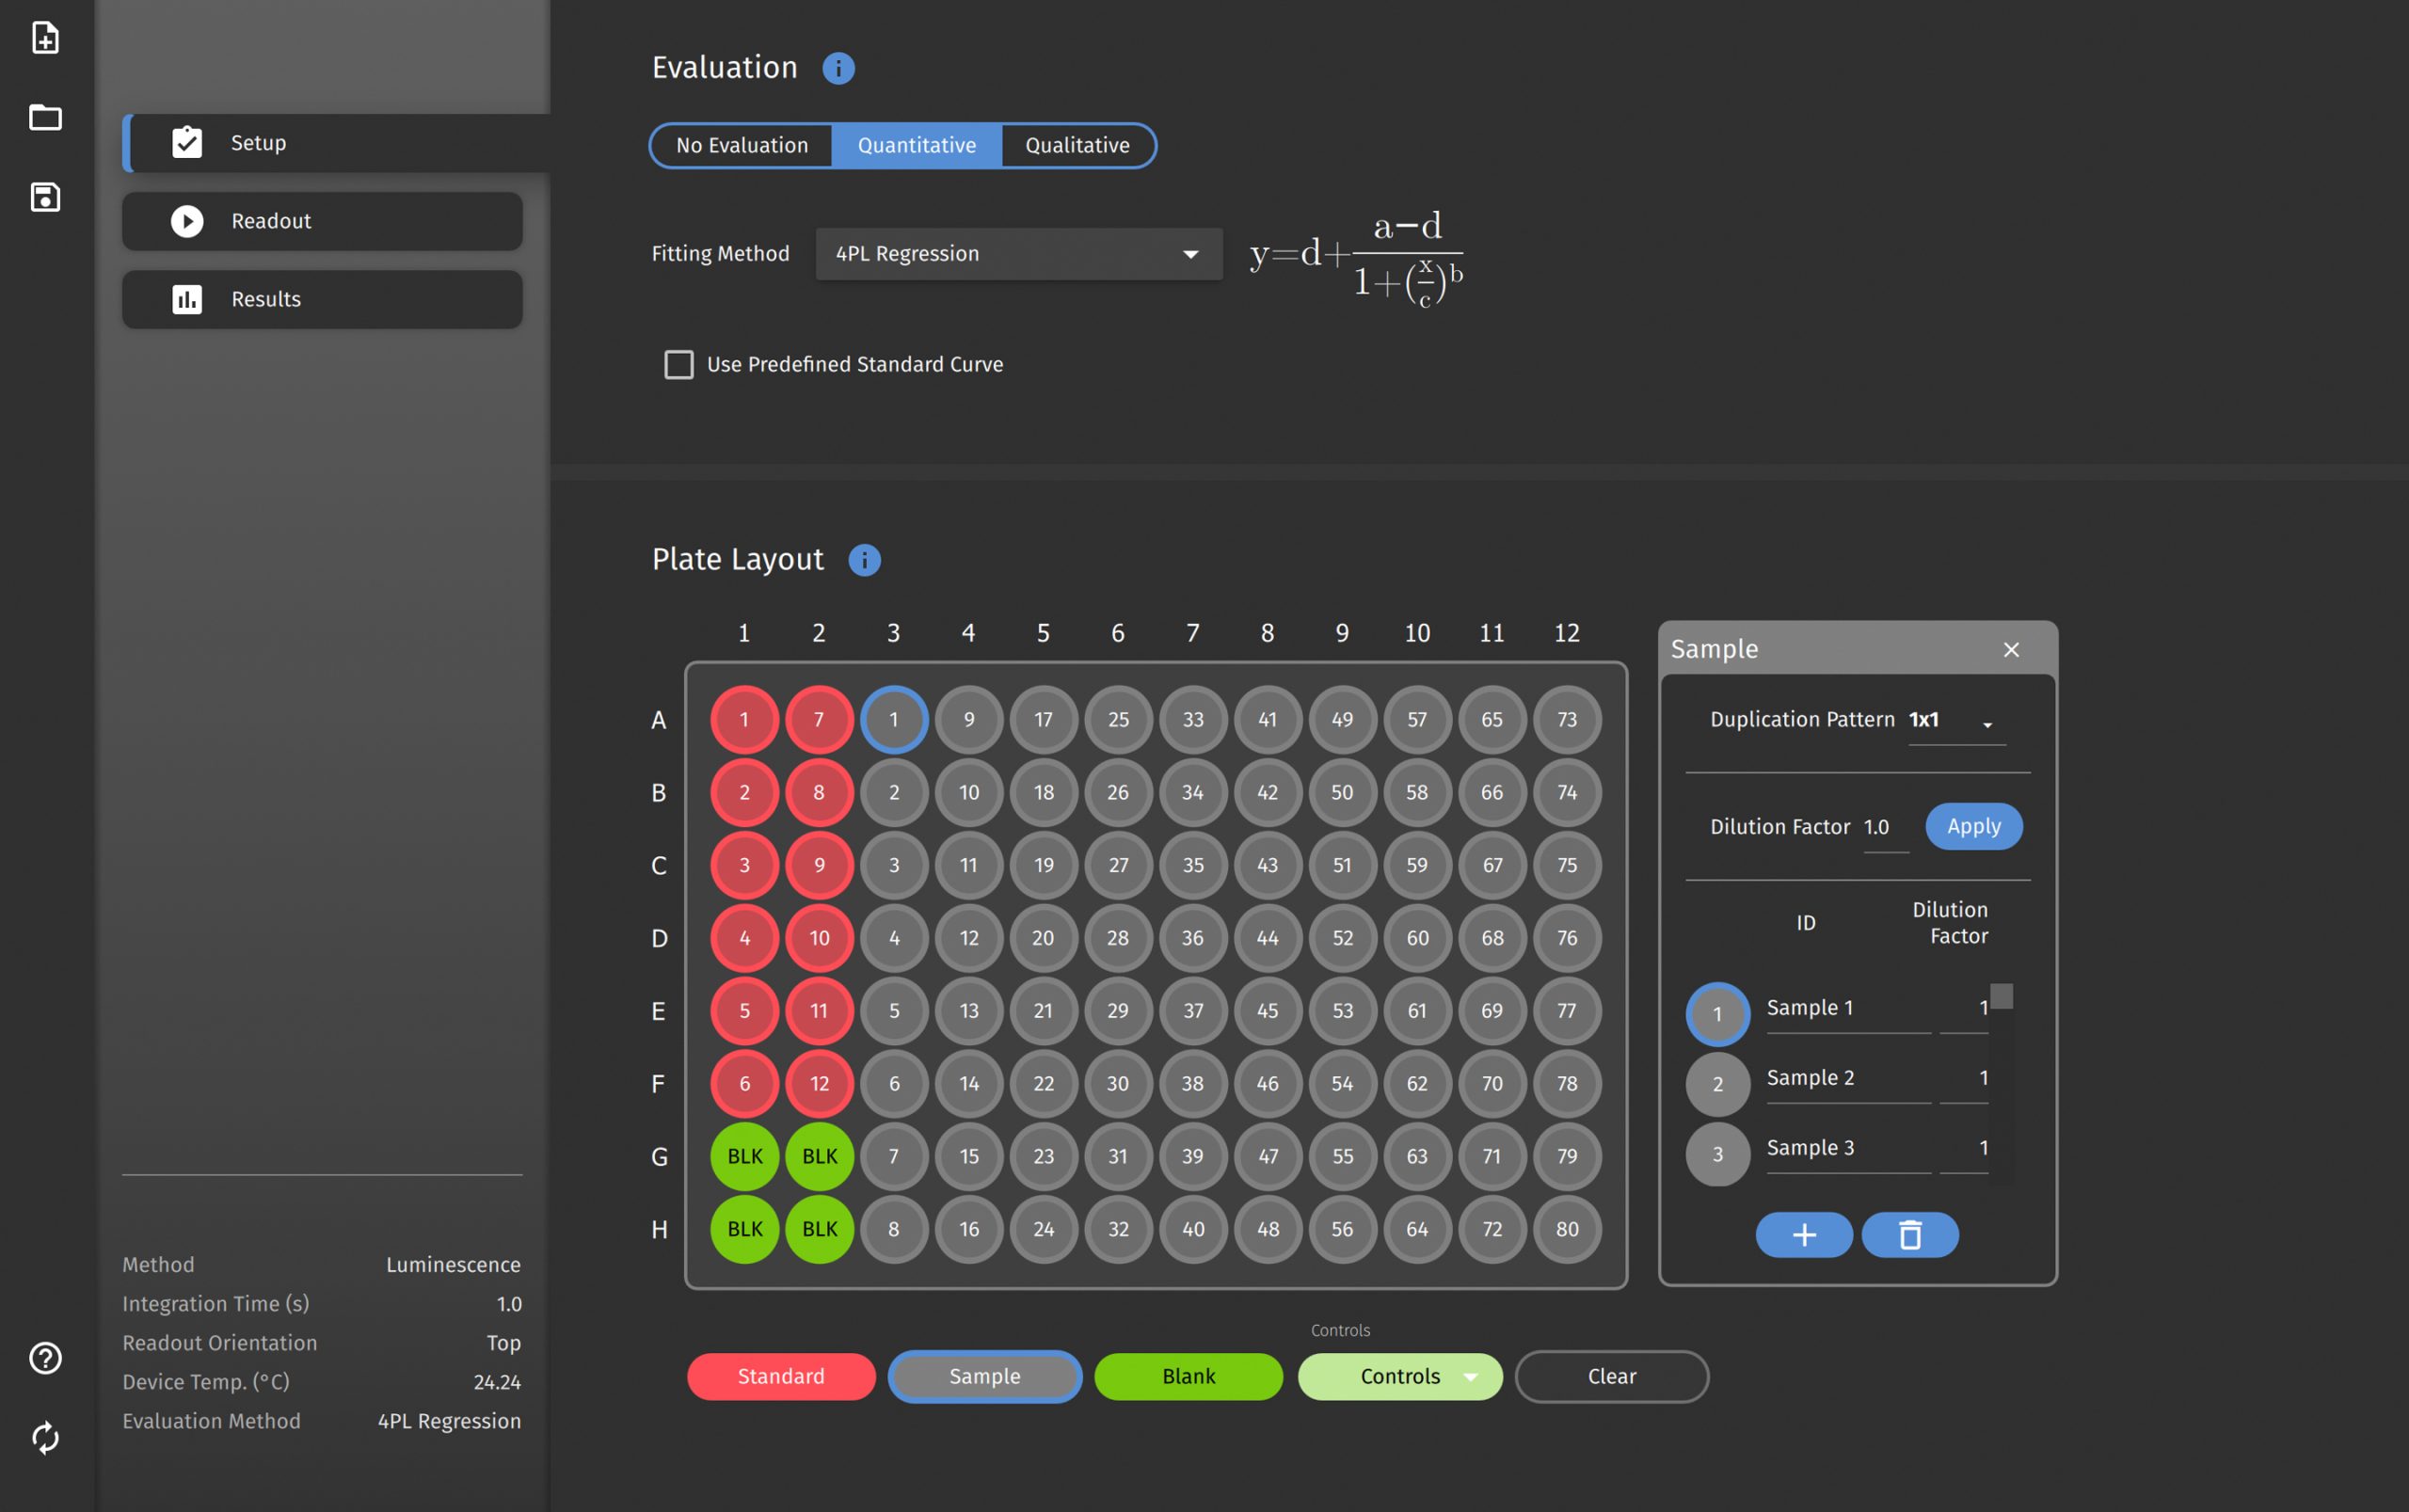Open the folder icon in left sidebar
This screenshot has width=2409, height=1512.
(x=45, y=117)
